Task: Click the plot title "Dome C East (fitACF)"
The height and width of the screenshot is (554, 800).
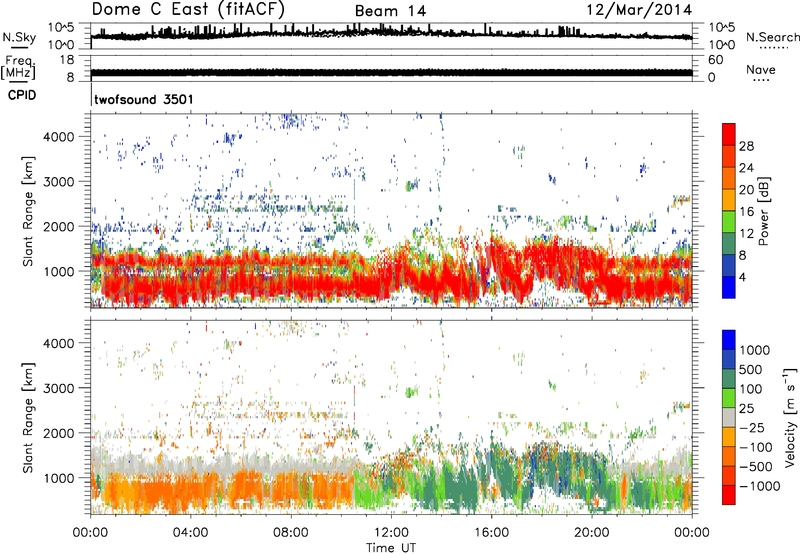Action: [188, 9]
